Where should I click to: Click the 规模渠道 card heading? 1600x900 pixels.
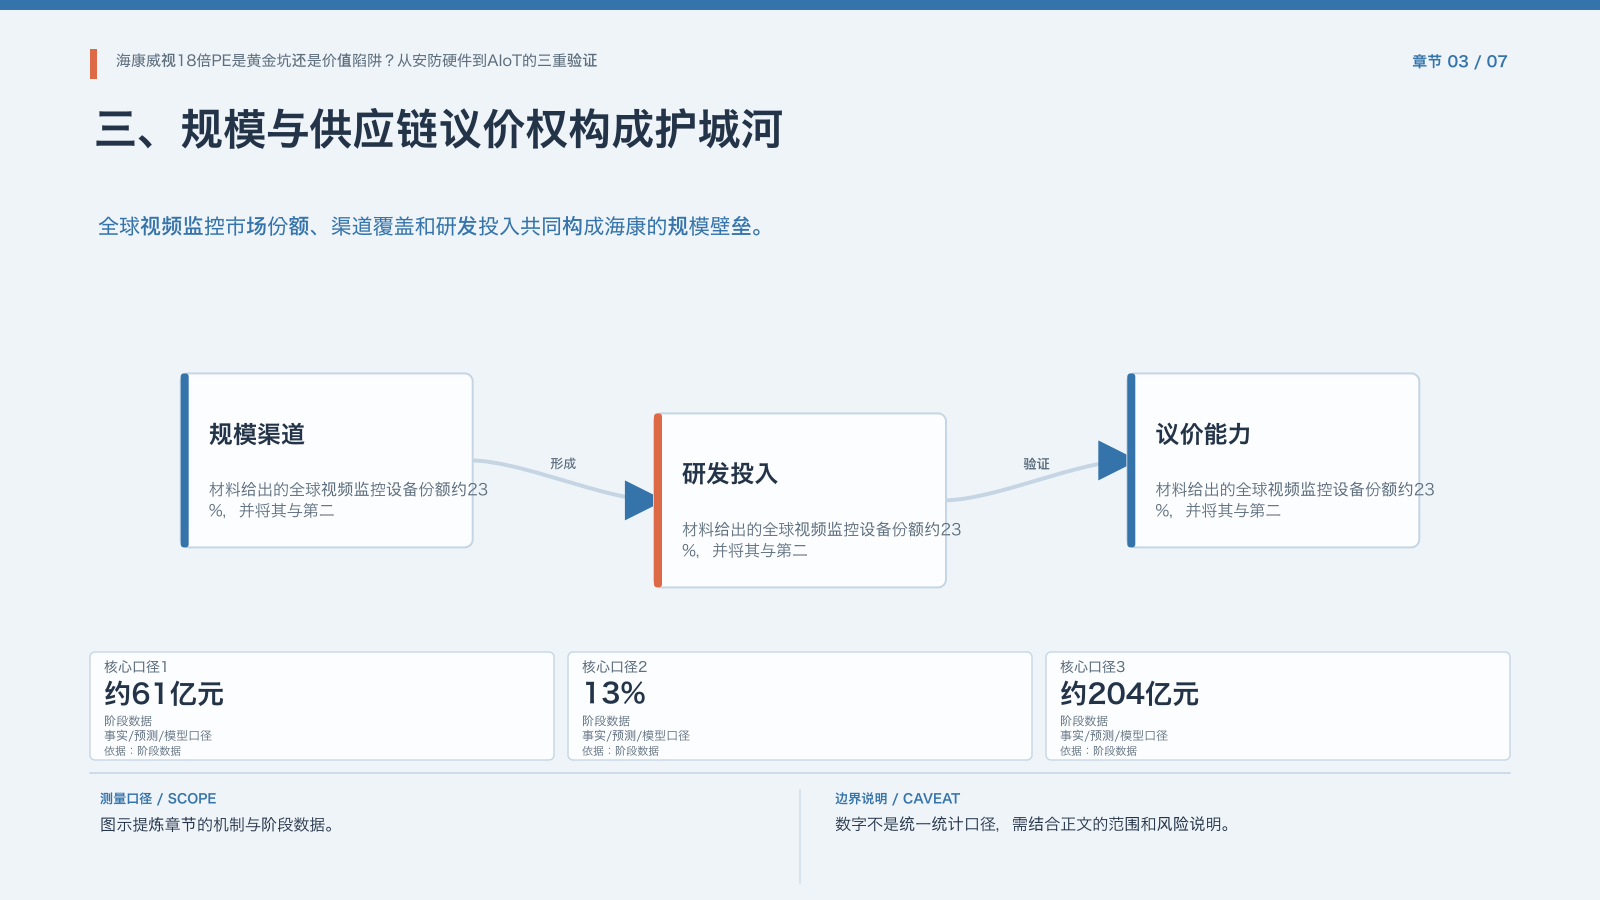coord(257,434)
